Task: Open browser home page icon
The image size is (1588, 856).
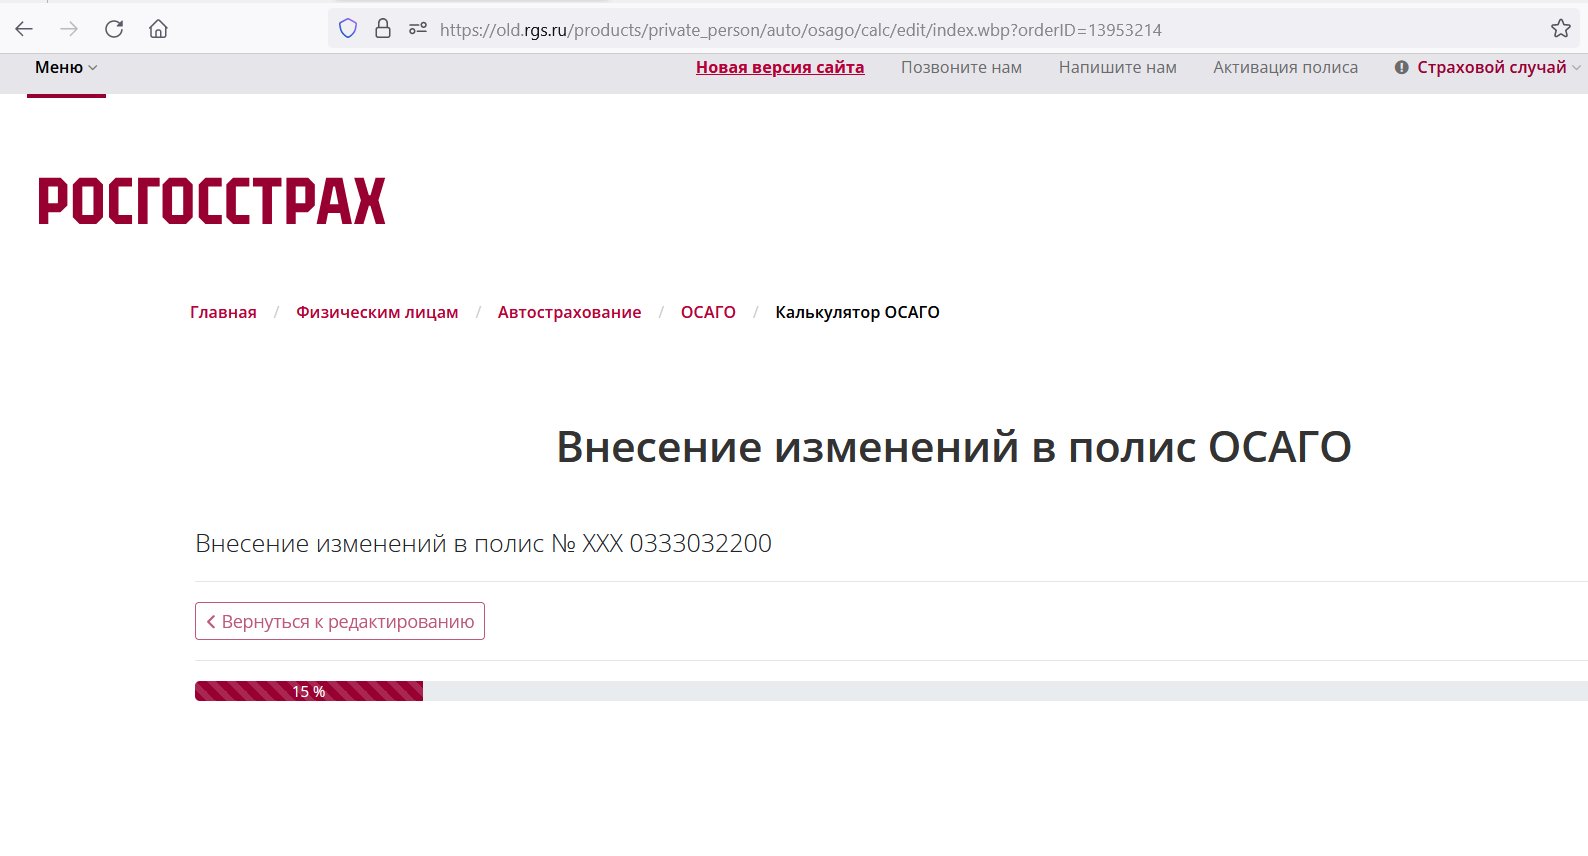Action: 158,29
